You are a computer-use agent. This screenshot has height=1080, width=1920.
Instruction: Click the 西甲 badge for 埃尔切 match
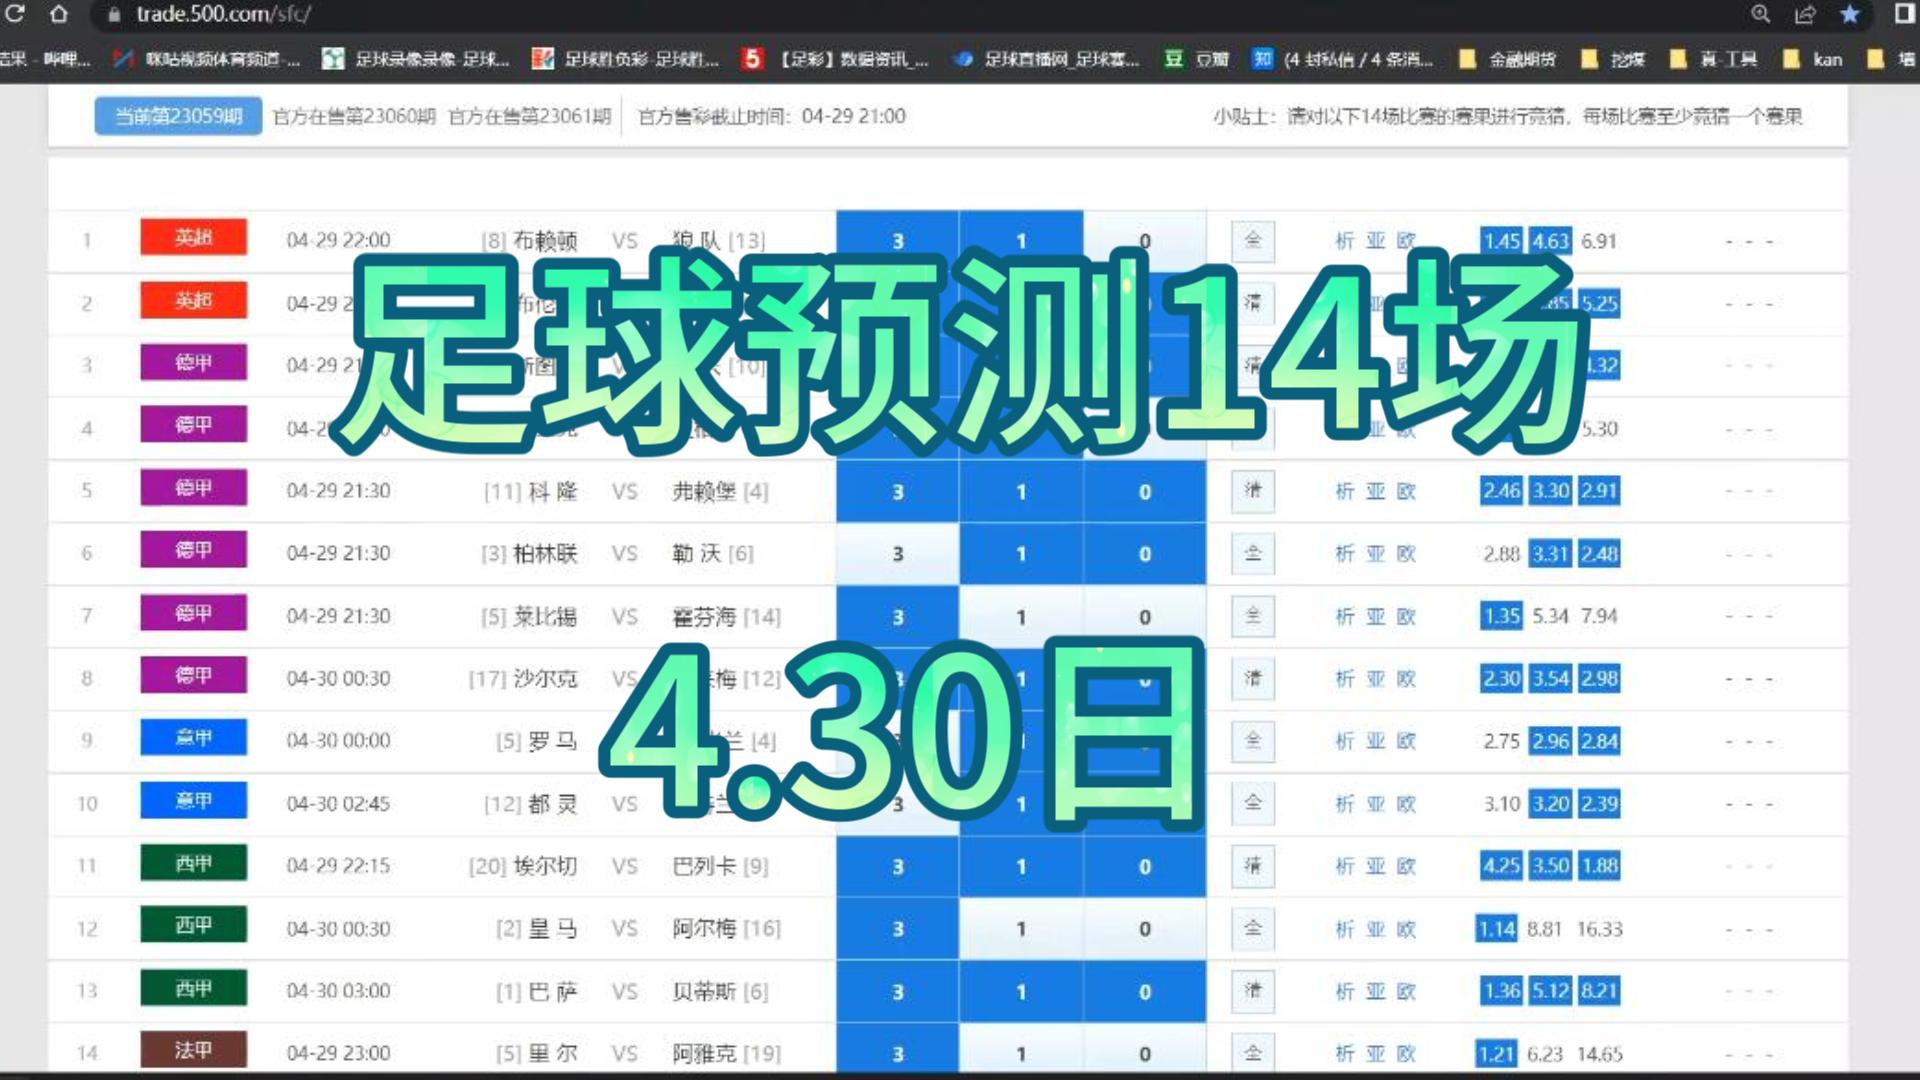(193, 863)
